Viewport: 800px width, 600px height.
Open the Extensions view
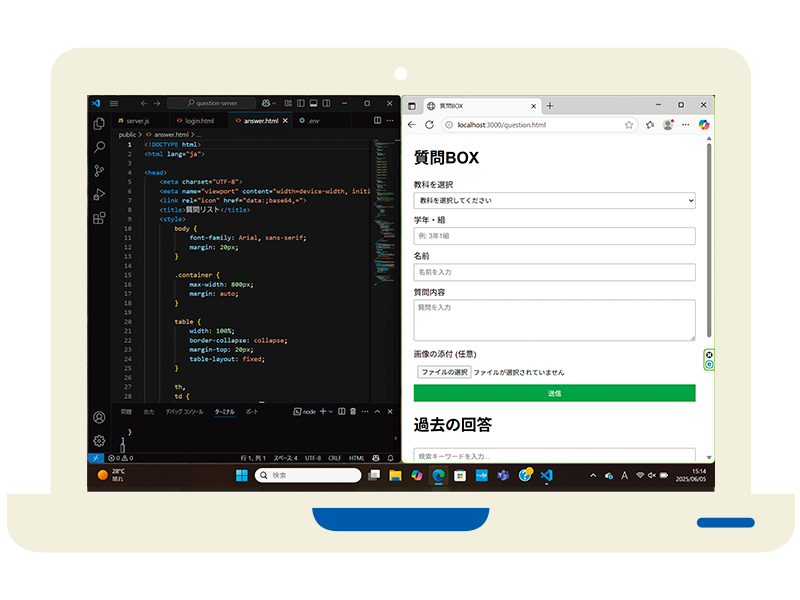point(99,218)
